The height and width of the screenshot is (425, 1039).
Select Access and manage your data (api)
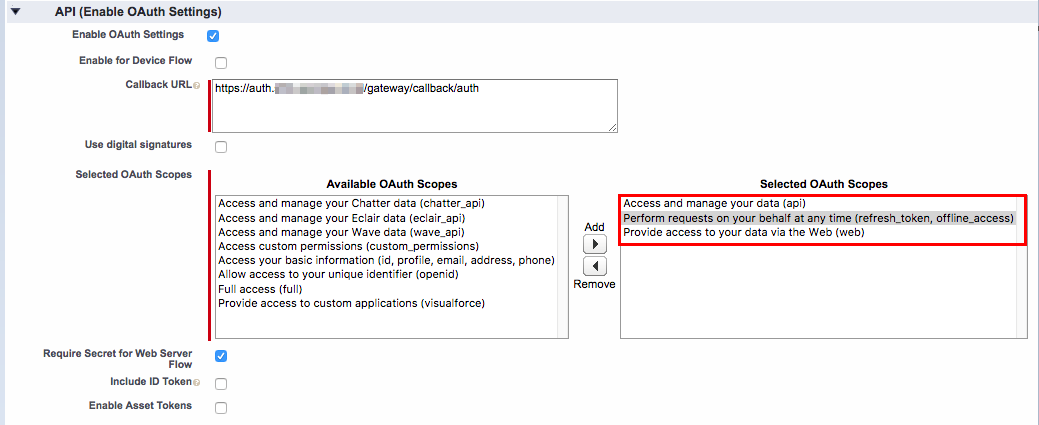point(819,204)
